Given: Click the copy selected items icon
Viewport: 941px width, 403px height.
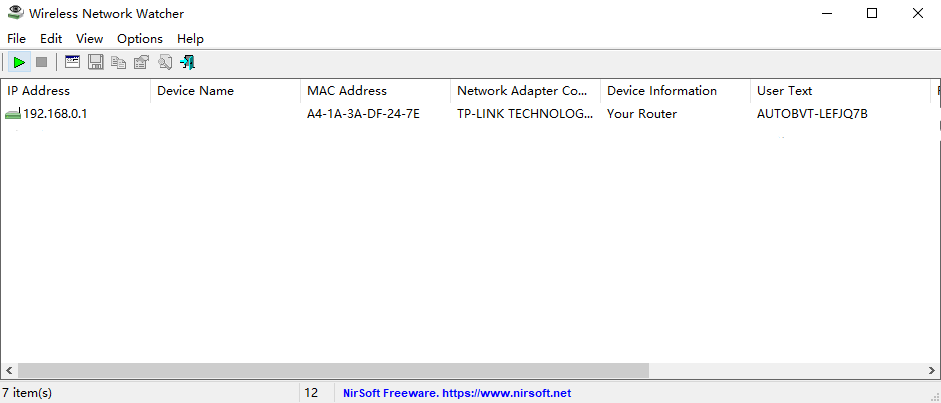Looking at the screenshot, I should 119,63.
